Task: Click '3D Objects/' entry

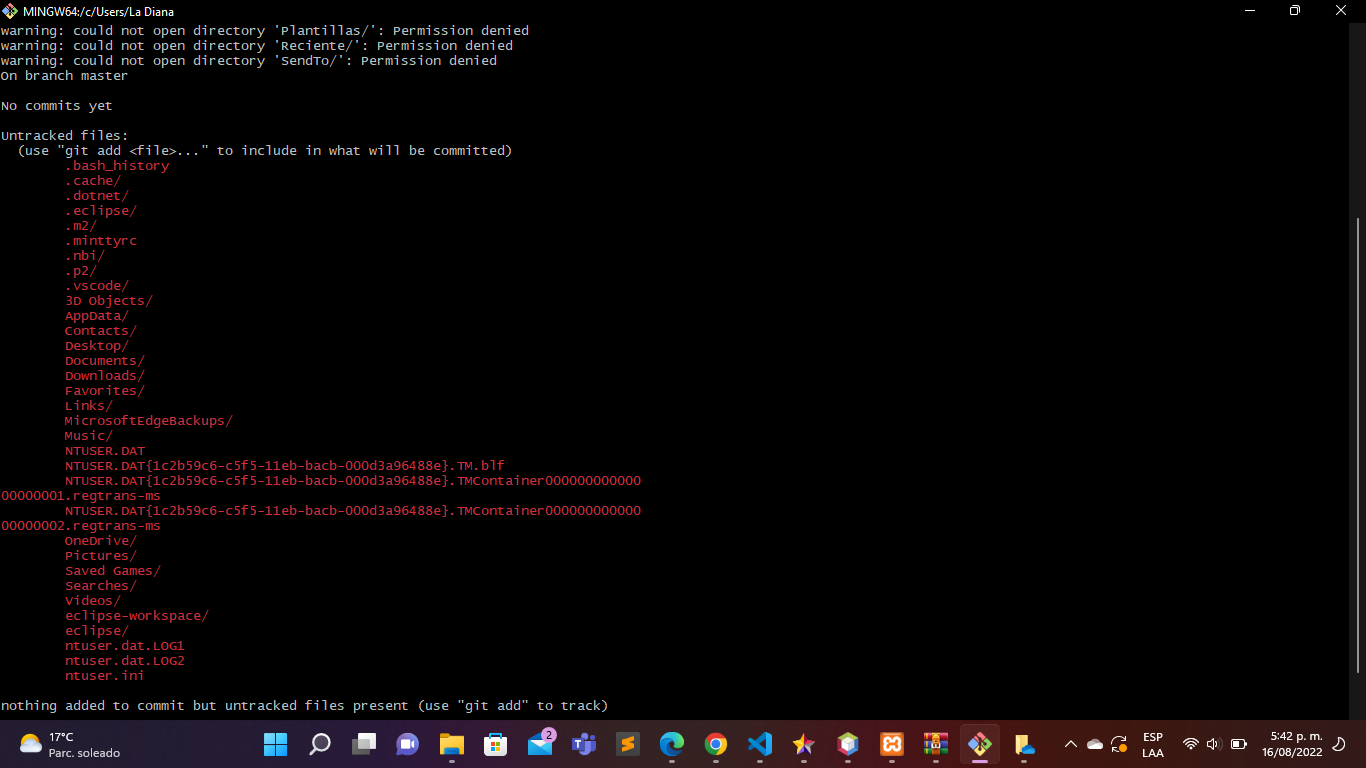Action: [x=109, y=301]
